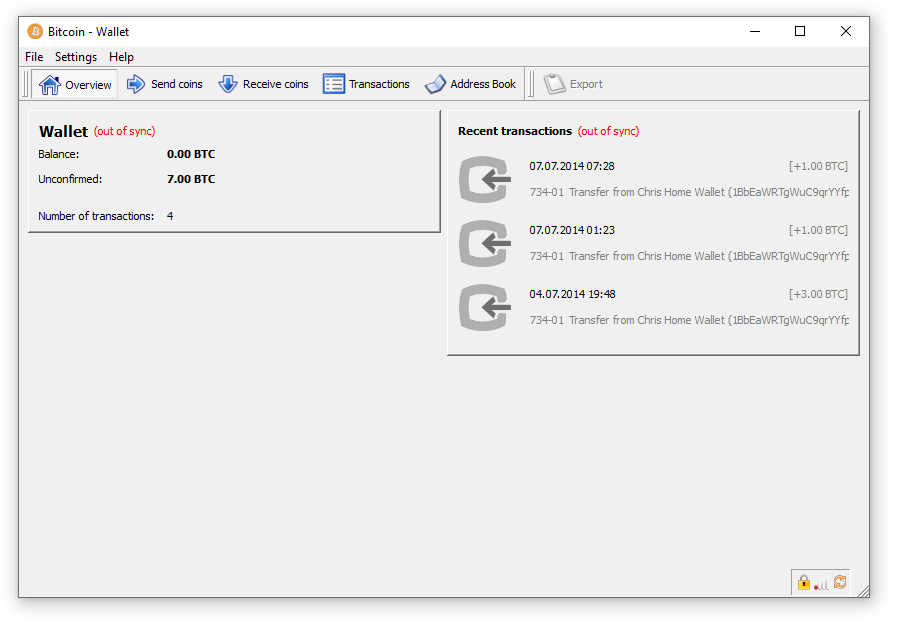Click the Balance: label
This screenshot has height=621, width=905.
[58, 154]
